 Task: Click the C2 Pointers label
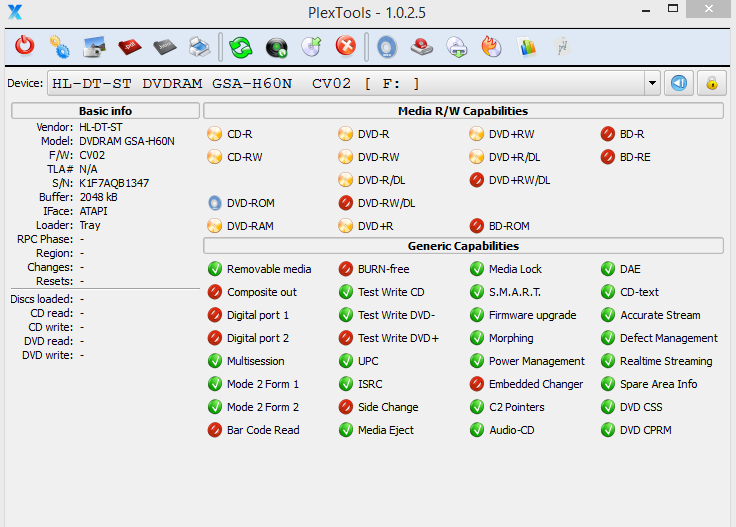coord(516,407)
